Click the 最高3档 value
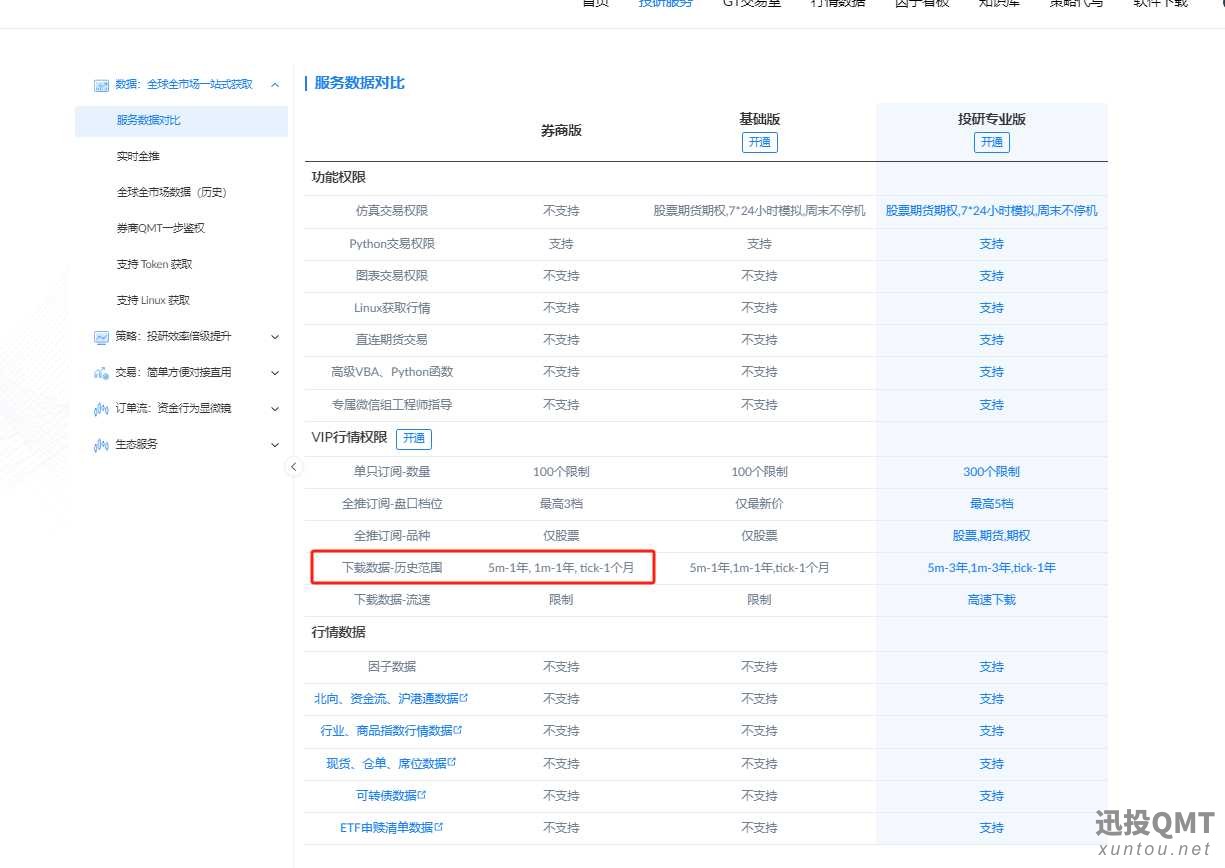This screenshot has height=868, width=1225. tap(561, 503)
